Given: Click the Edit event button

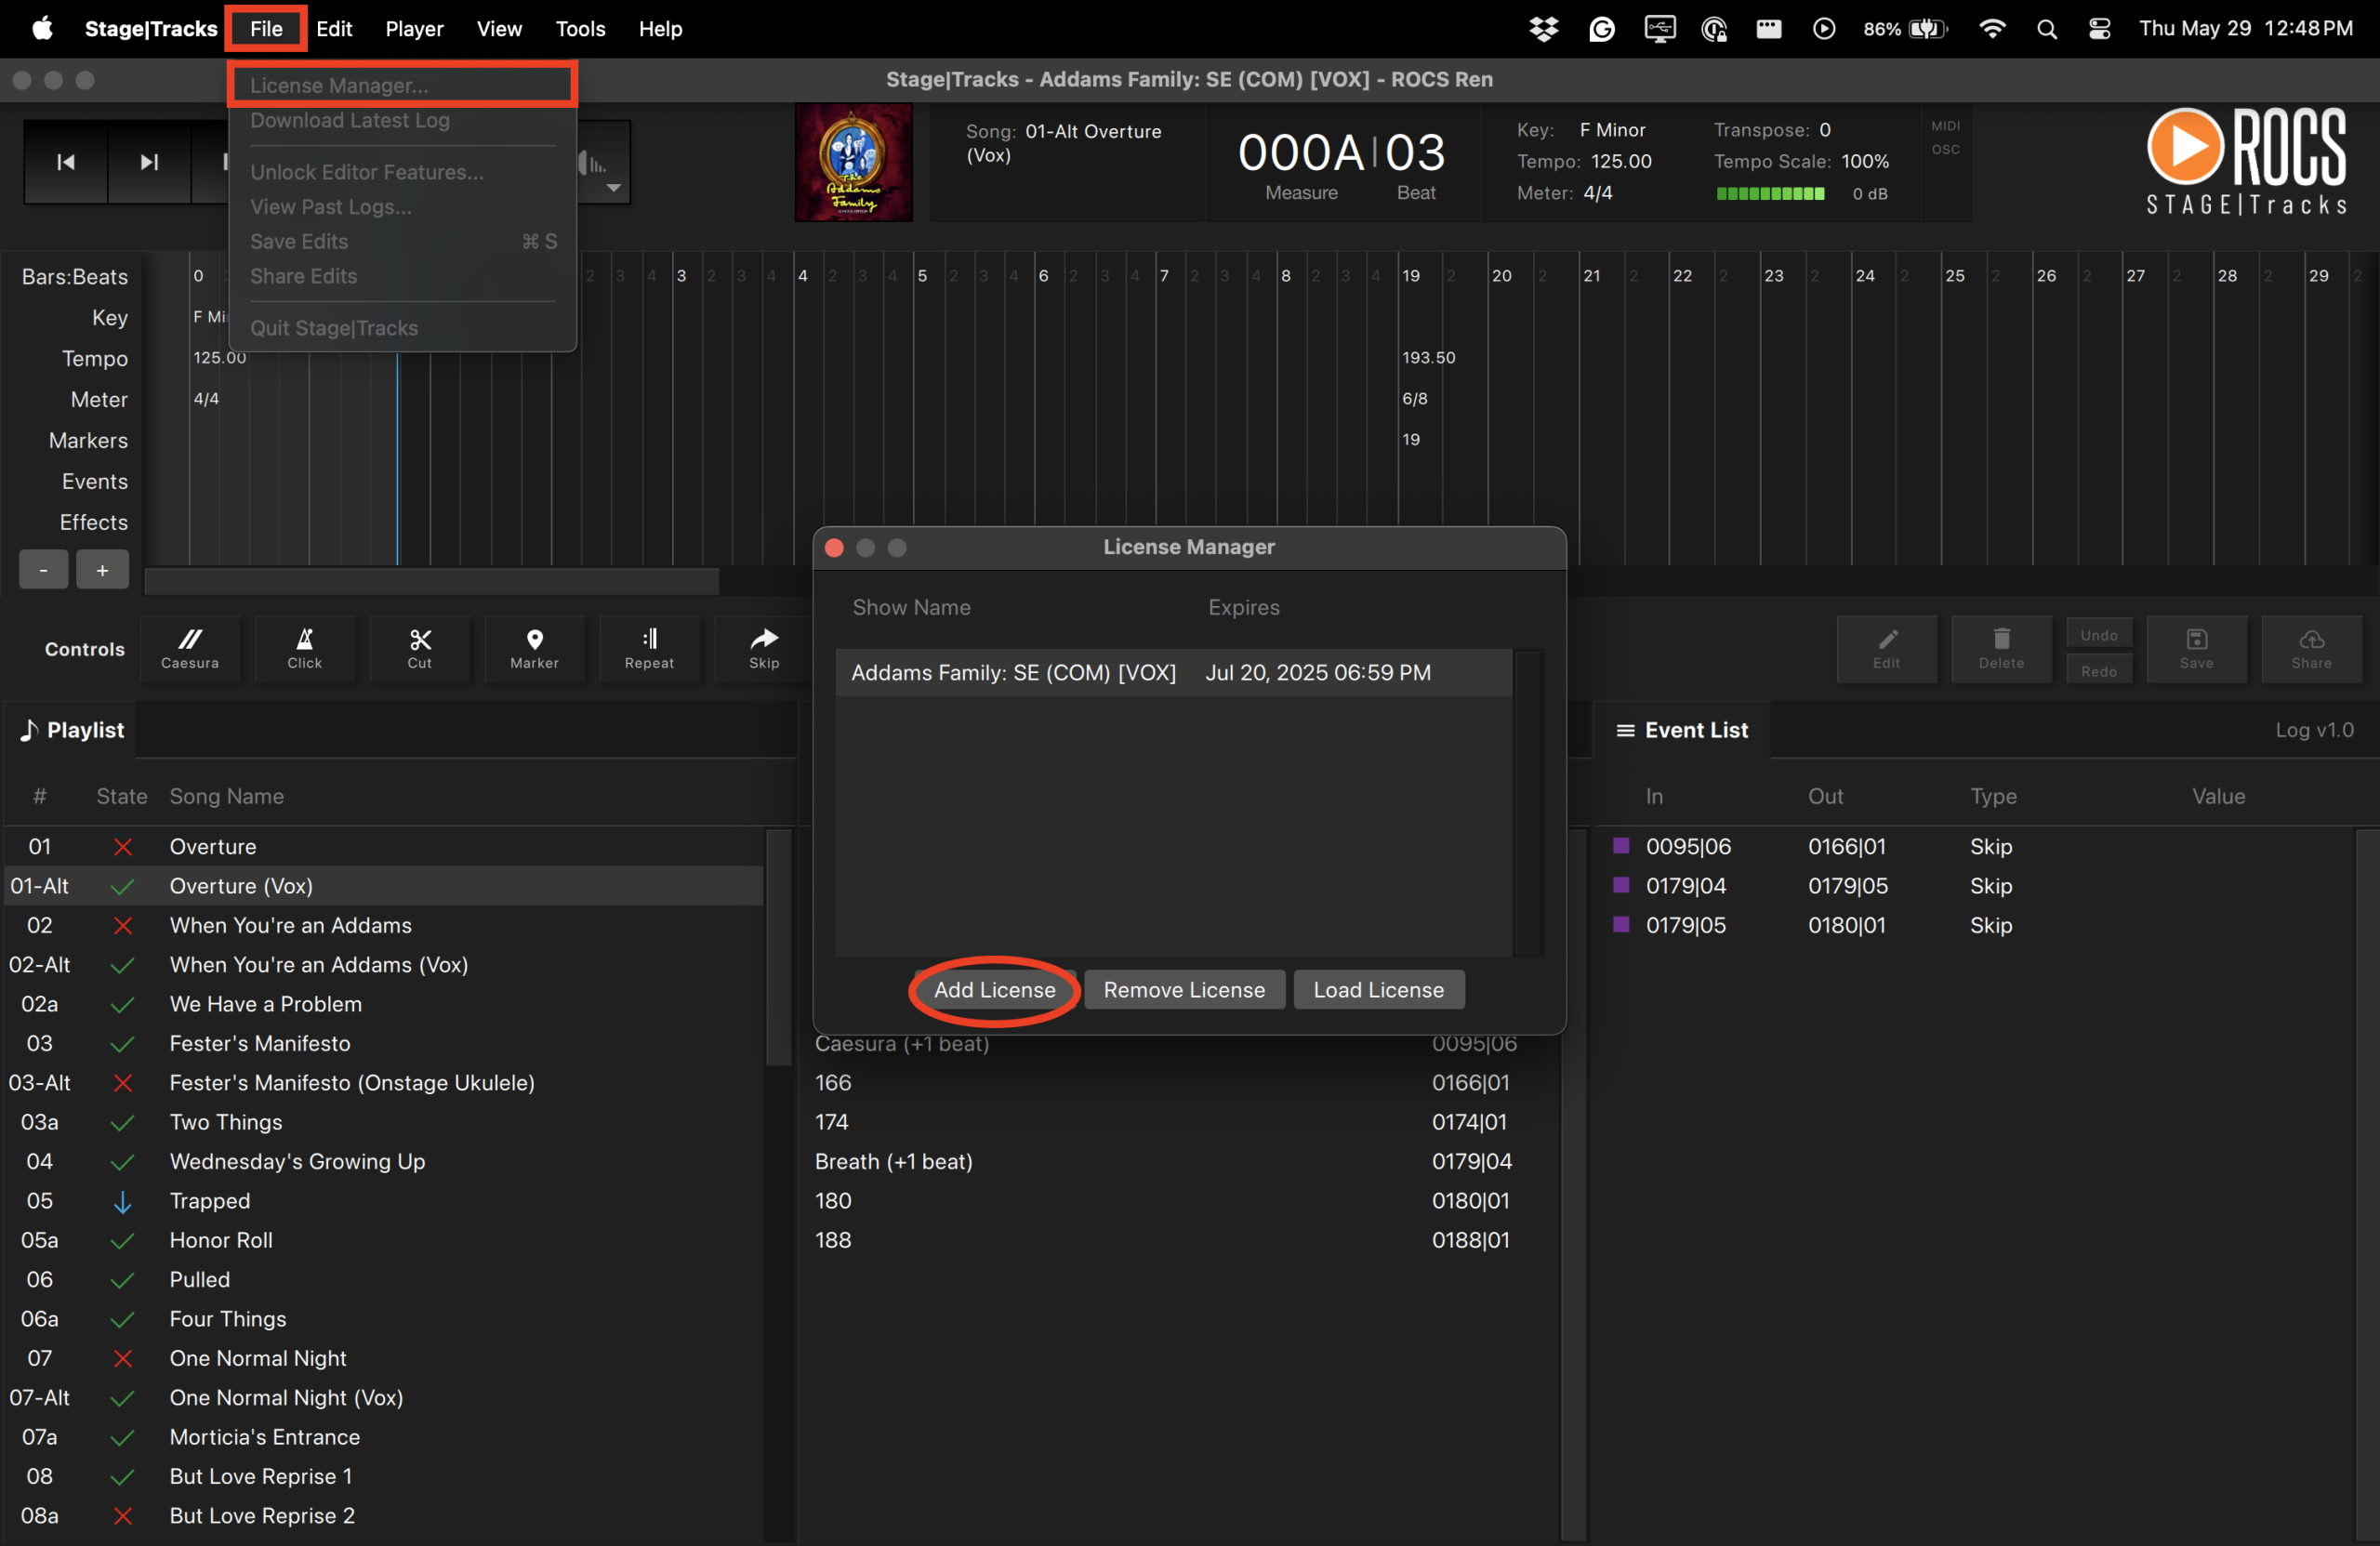Looking at the screenshot, I should pos(1886,649).
